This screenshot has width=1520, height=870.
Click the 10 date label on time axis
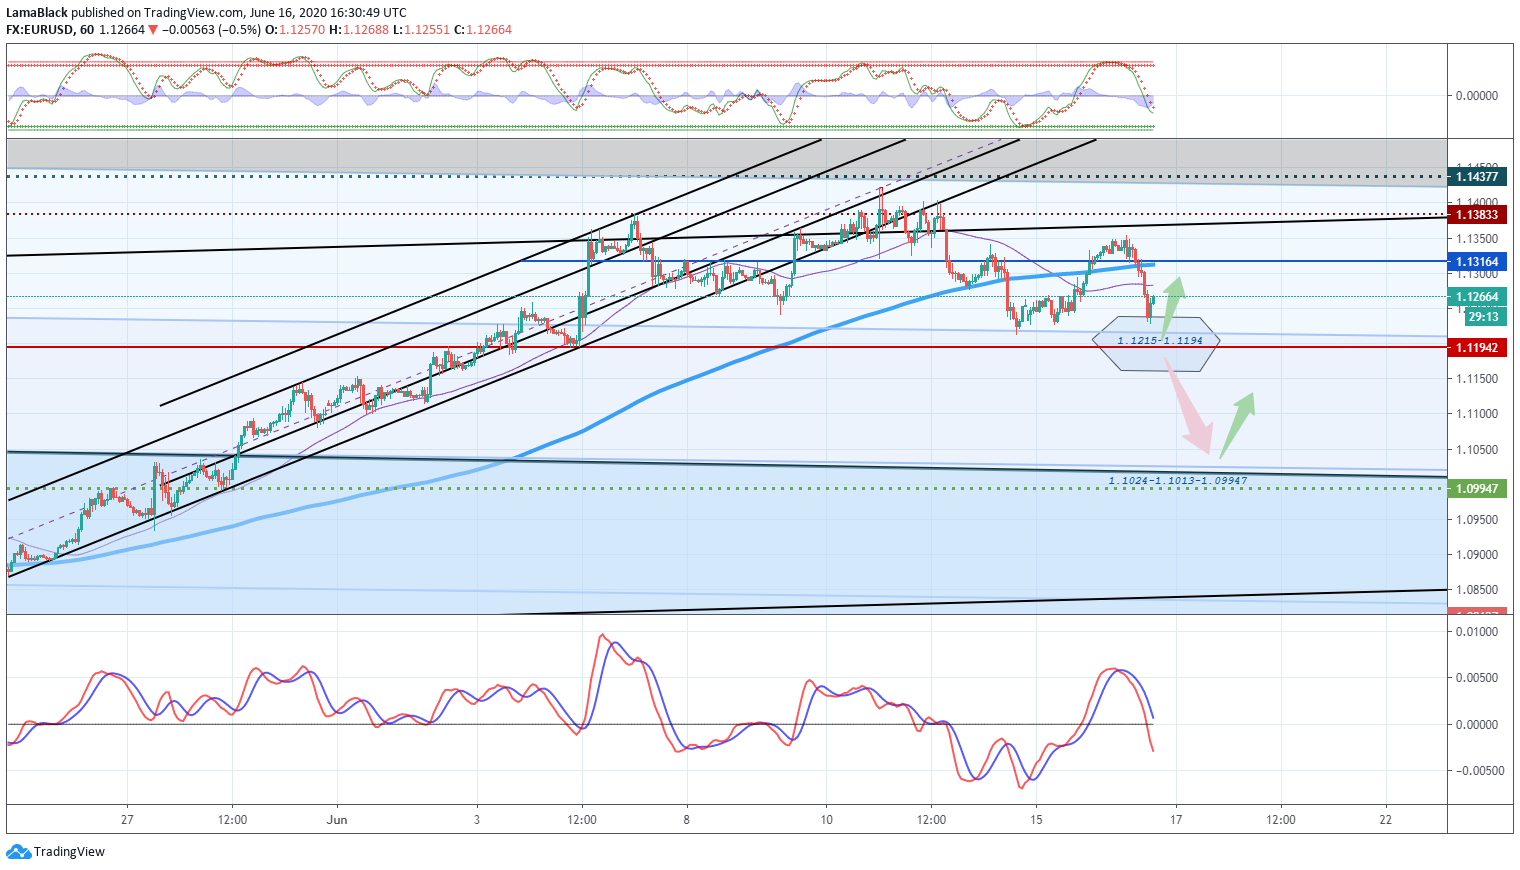(x=826, y=820)
